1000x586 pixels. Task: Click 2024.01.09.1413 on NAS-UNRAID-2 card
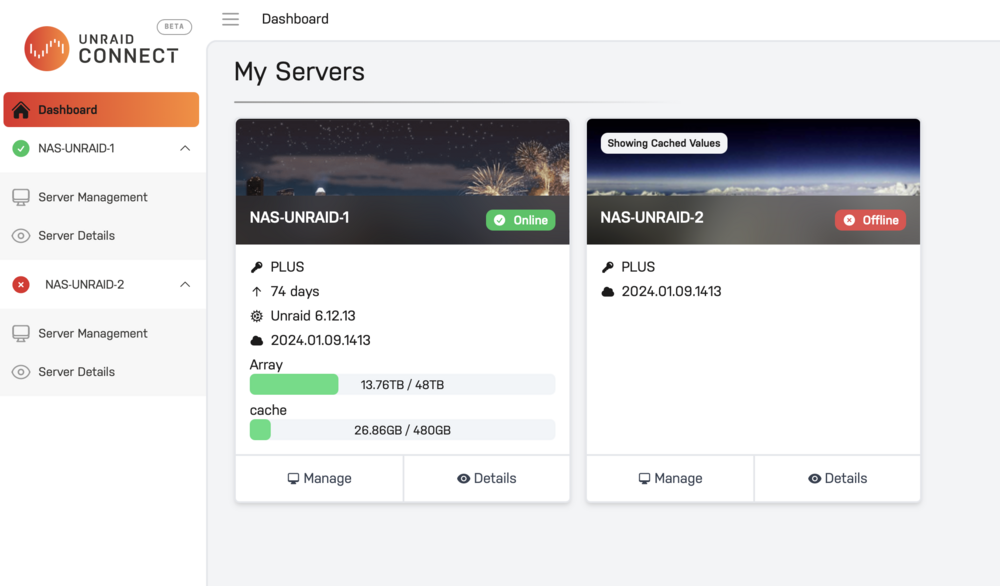[672, 291]
